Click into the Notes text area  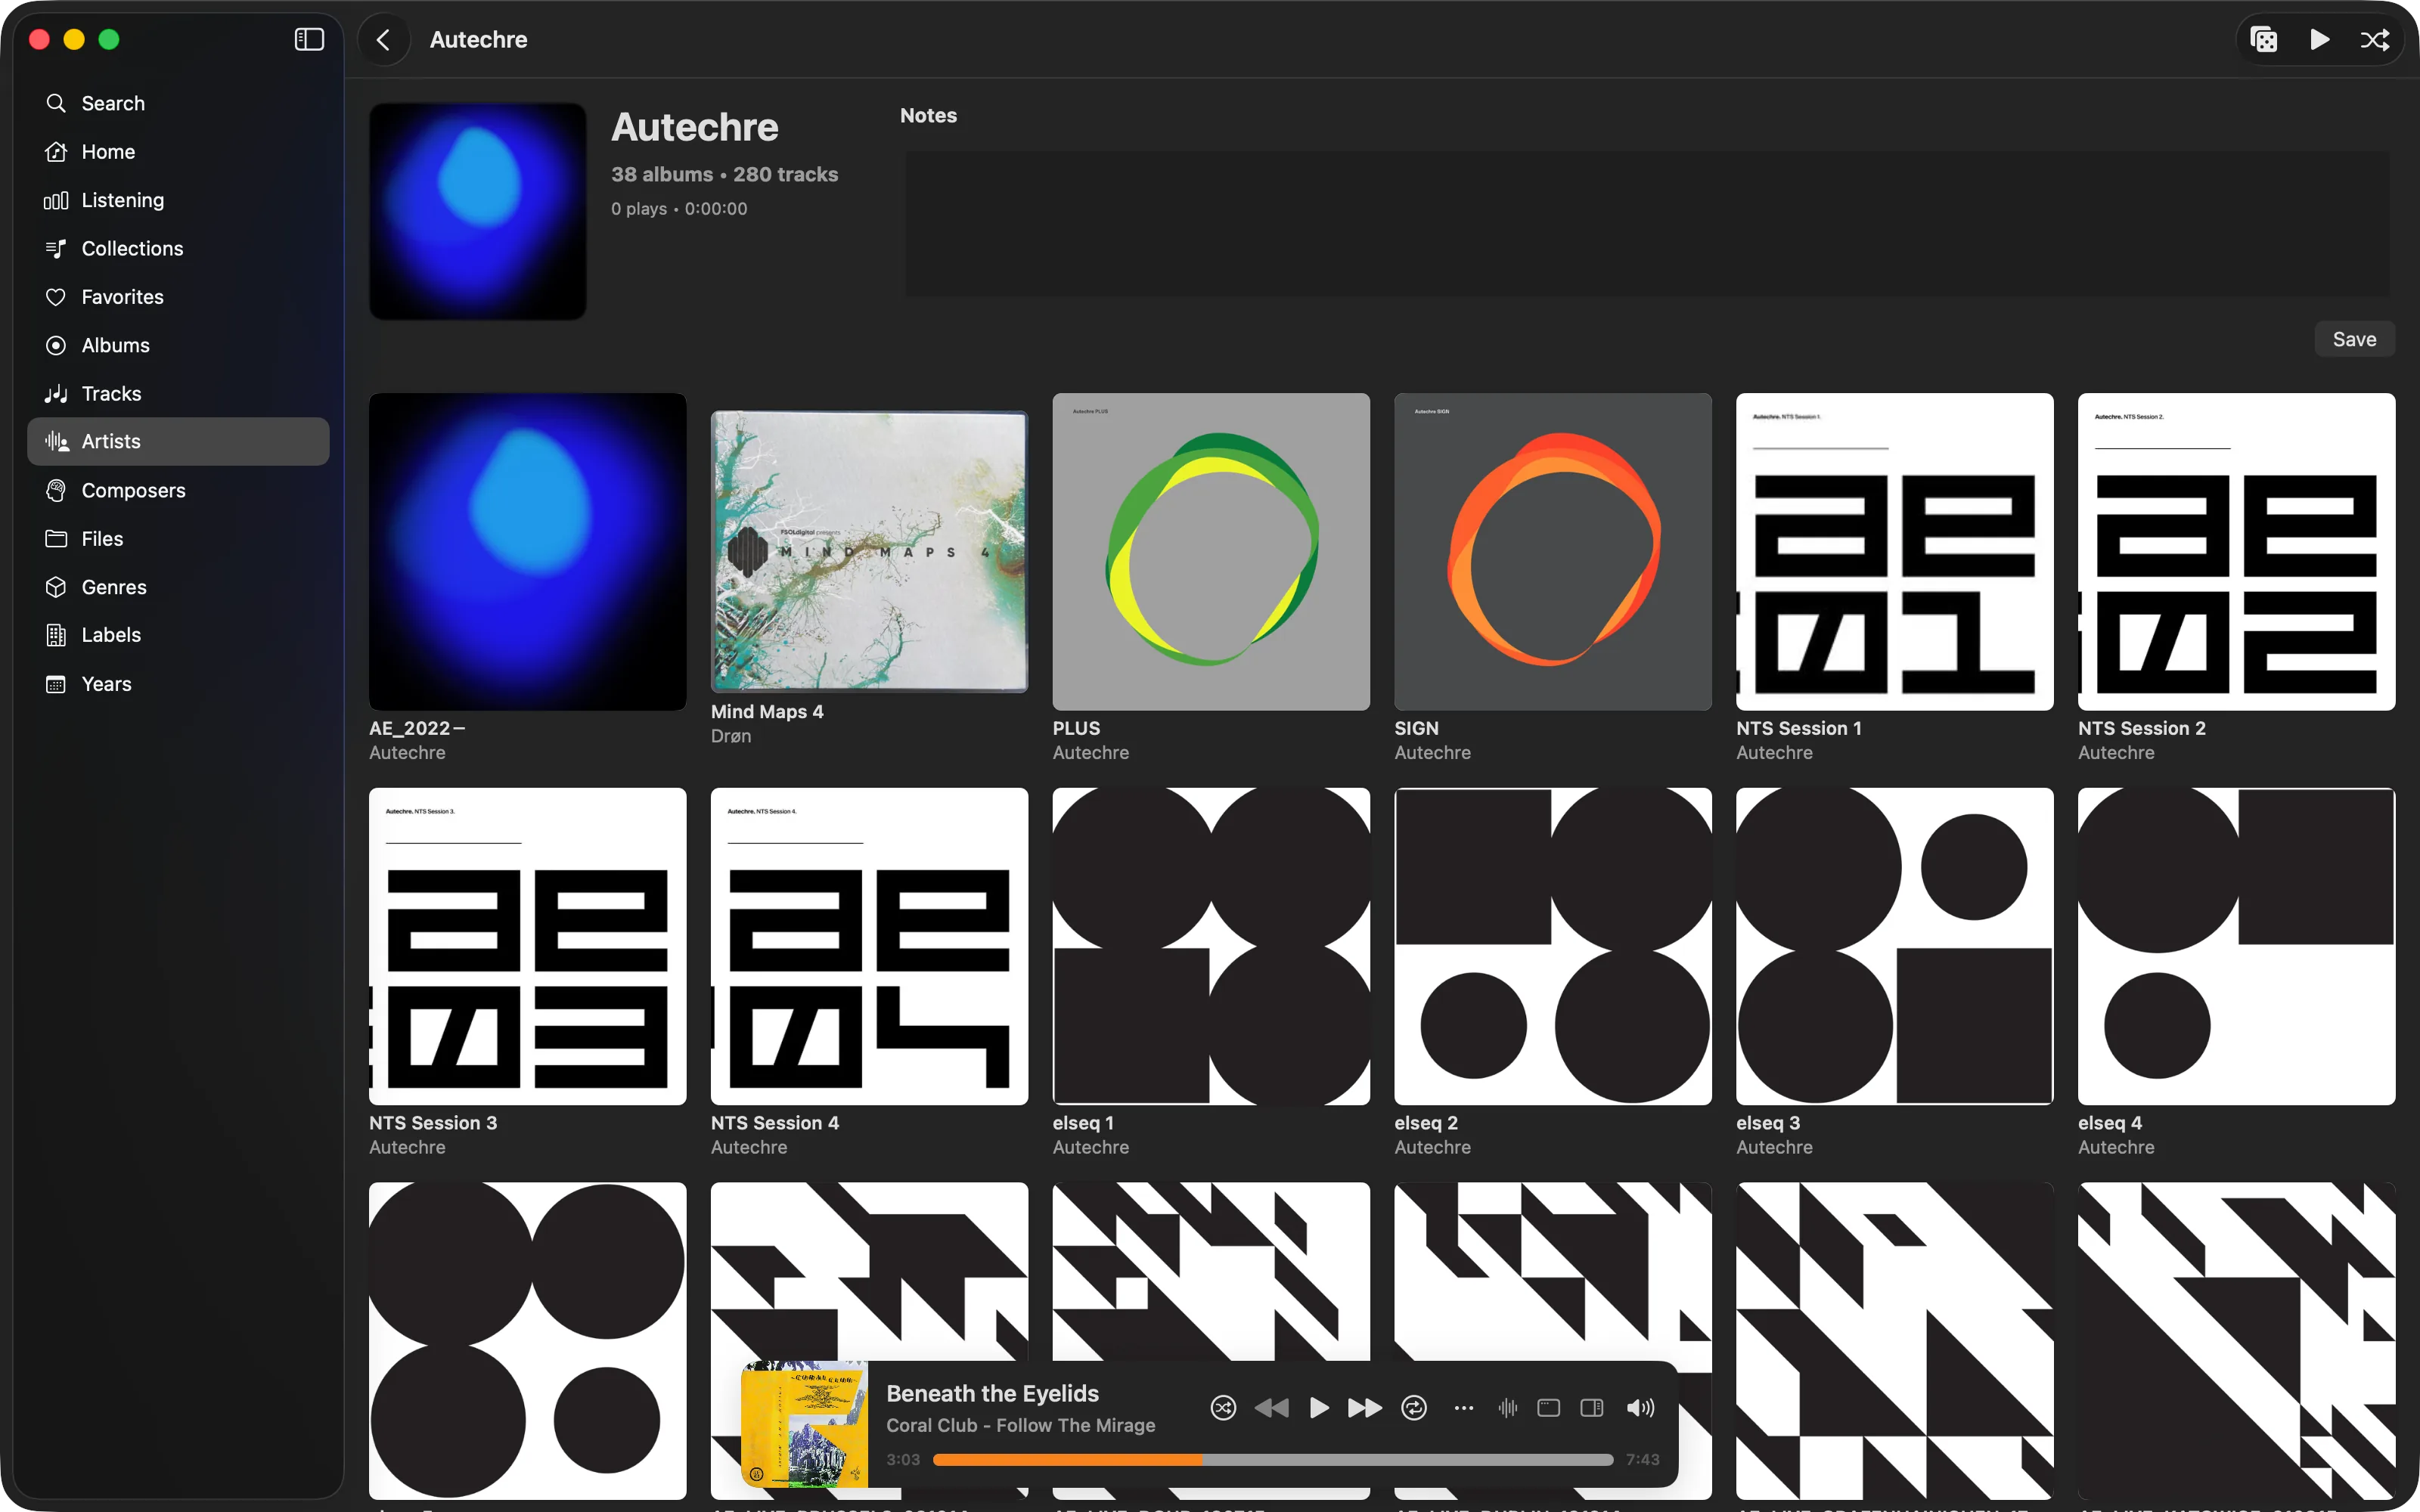[x=1647, y=223]
